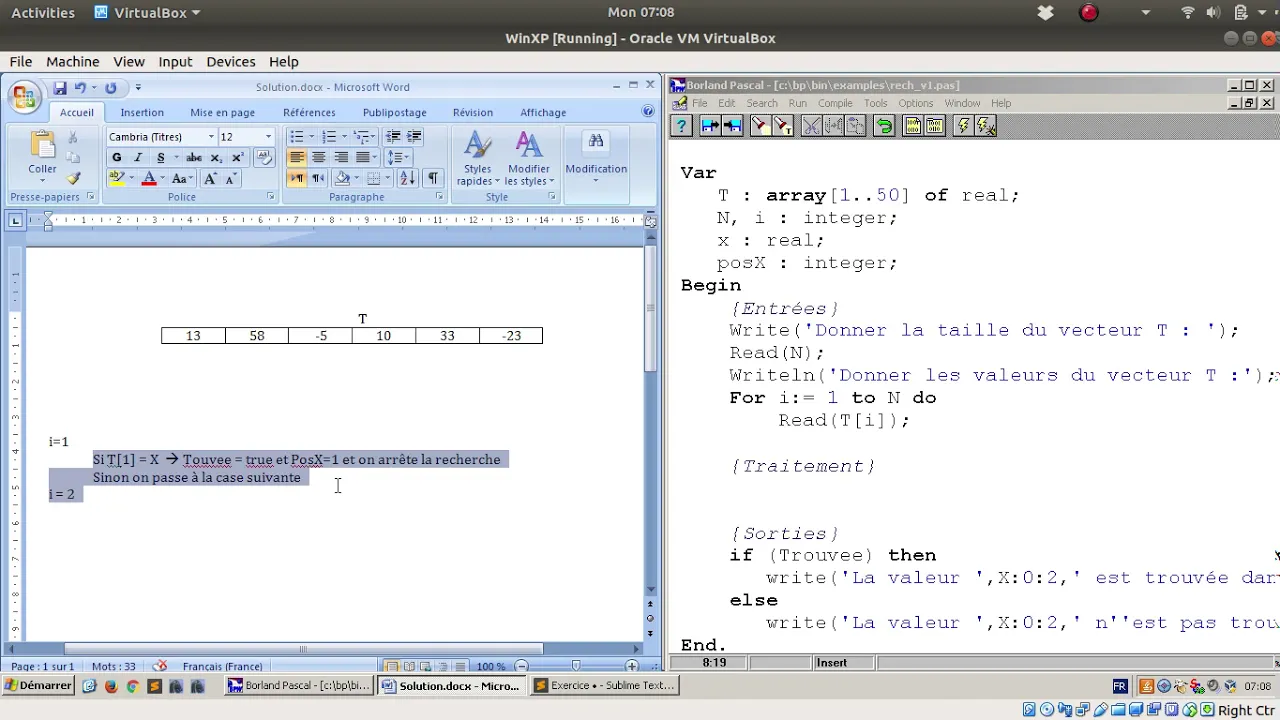Increase indent in Paragraphe group
The image size is (1280, 720).
coord(413,137)
